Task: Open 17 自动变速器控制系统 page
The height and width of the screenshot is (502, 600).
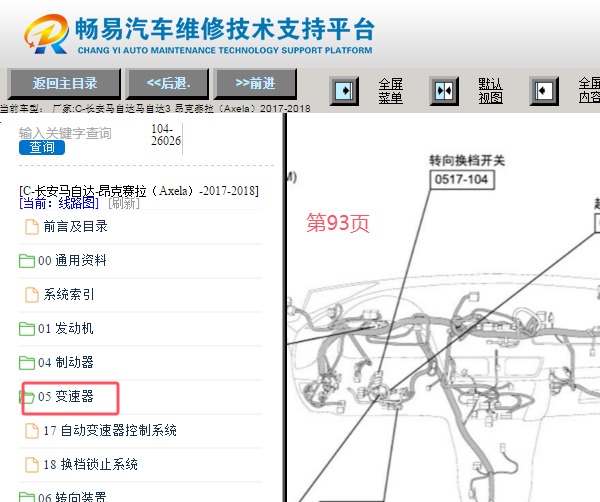Action: (x=110, y=430)
